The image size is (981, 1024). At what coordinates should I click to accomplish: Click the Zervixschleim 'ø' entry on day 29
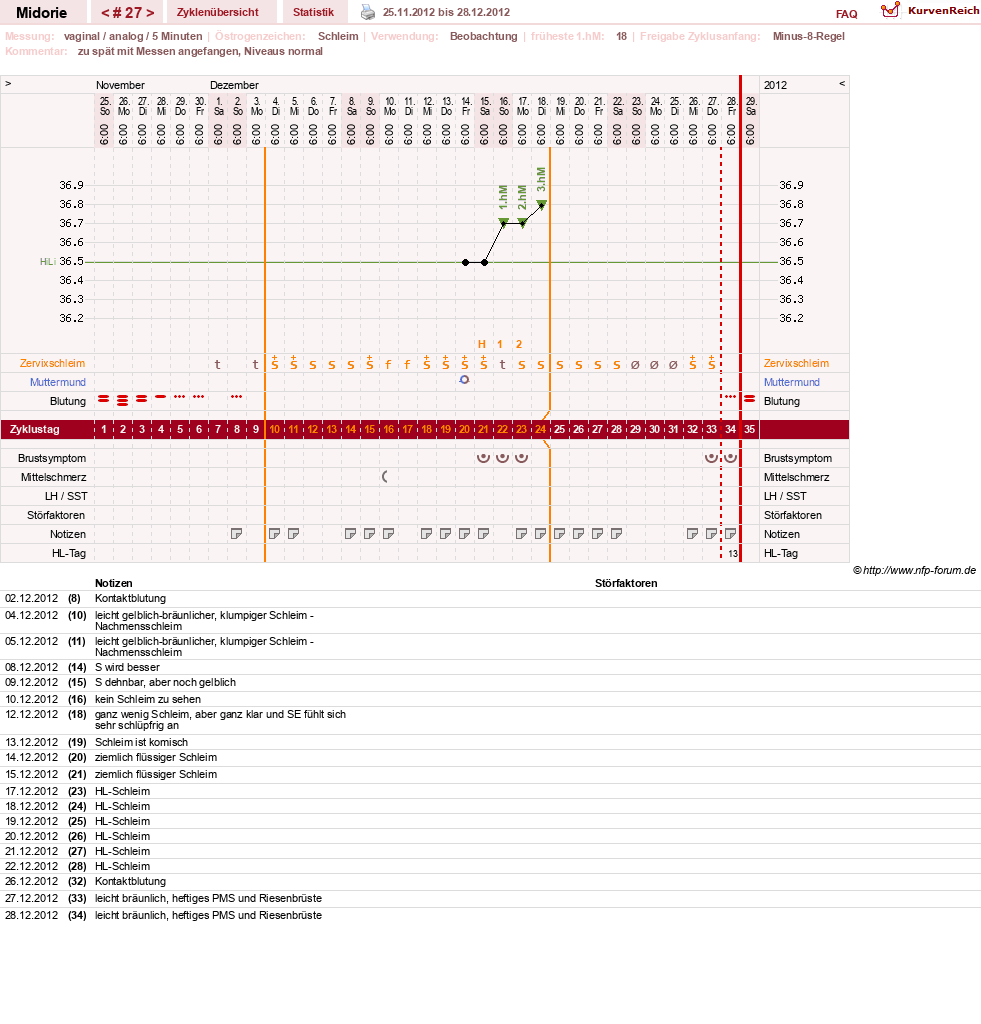[635, 364]
